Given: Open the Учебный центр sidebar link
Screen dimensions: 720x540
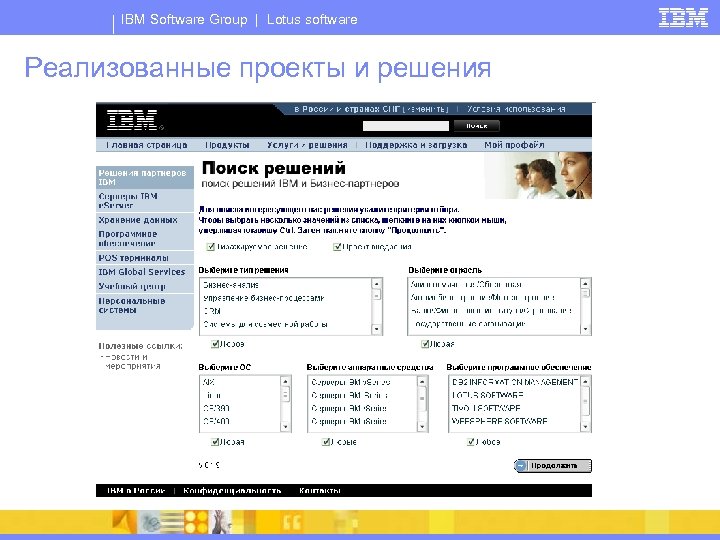Looking at the screenshot, I should click(145, 287).
